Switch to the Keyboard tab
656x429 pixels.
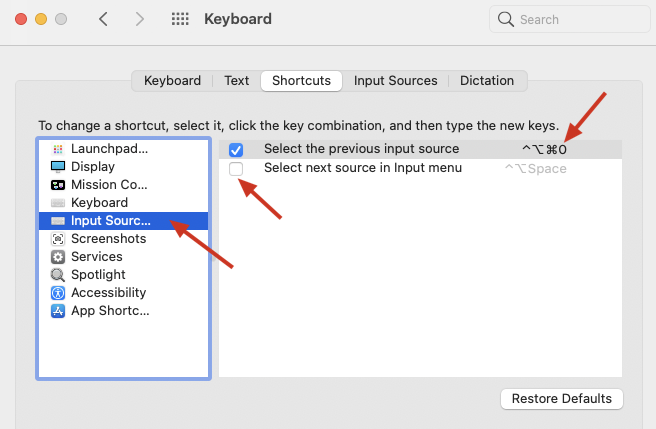point(172,81)
